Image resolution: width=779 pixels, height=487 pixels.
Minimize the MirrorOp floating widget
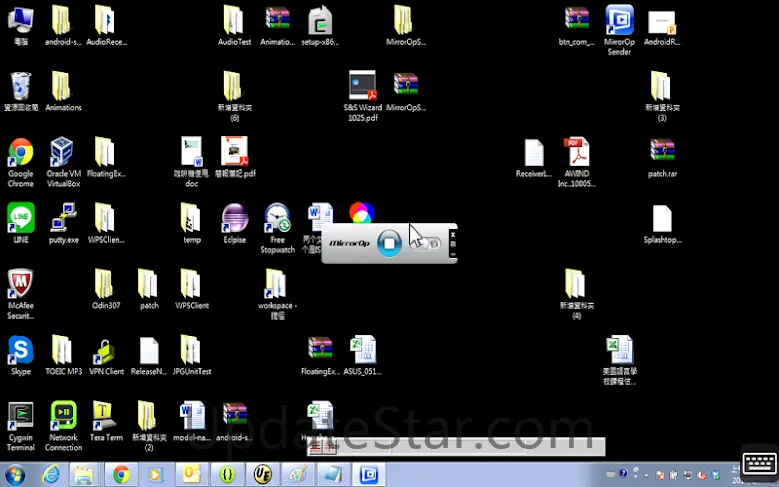point(453,254)
